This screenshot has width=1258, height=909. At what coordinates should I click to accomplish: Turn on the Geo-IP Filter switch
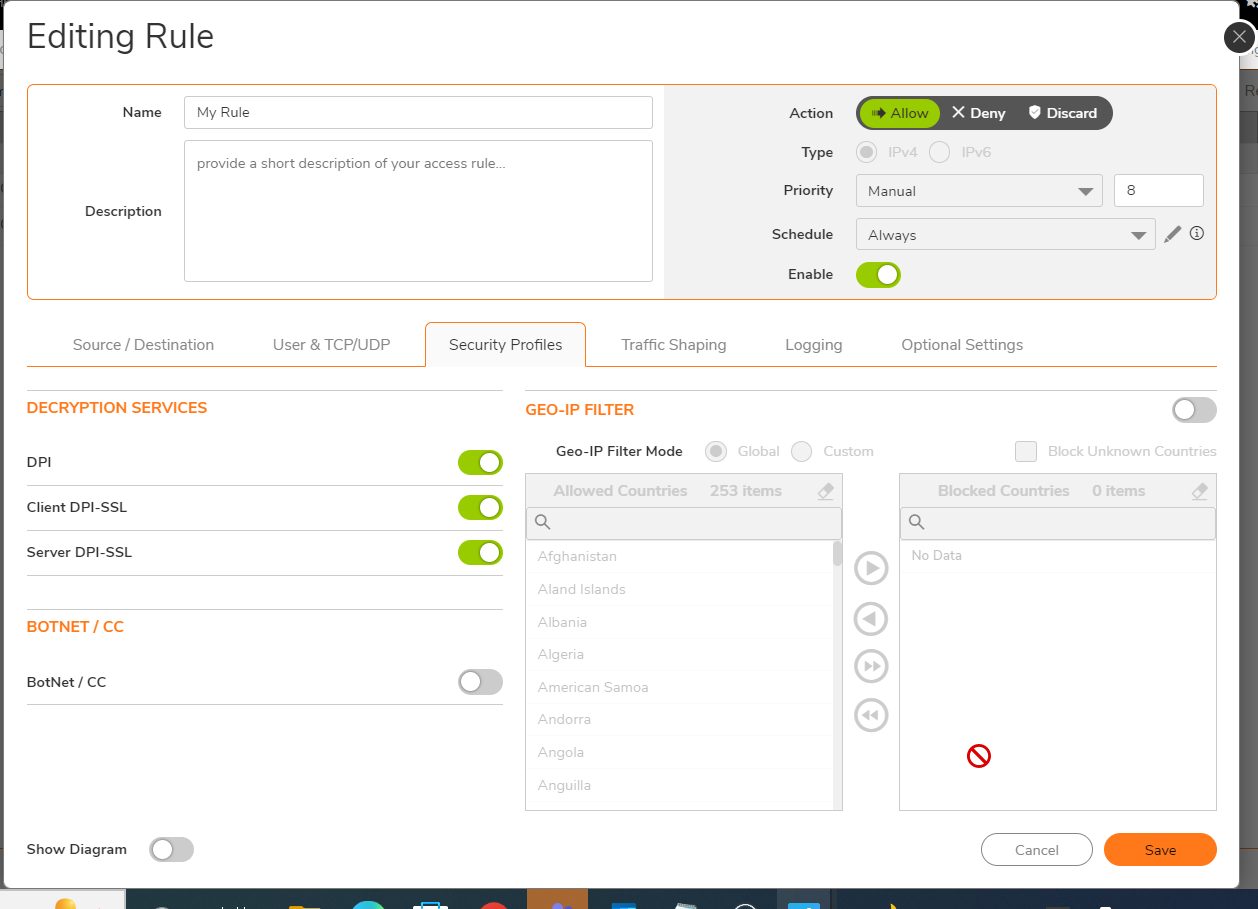point(1194,410)
